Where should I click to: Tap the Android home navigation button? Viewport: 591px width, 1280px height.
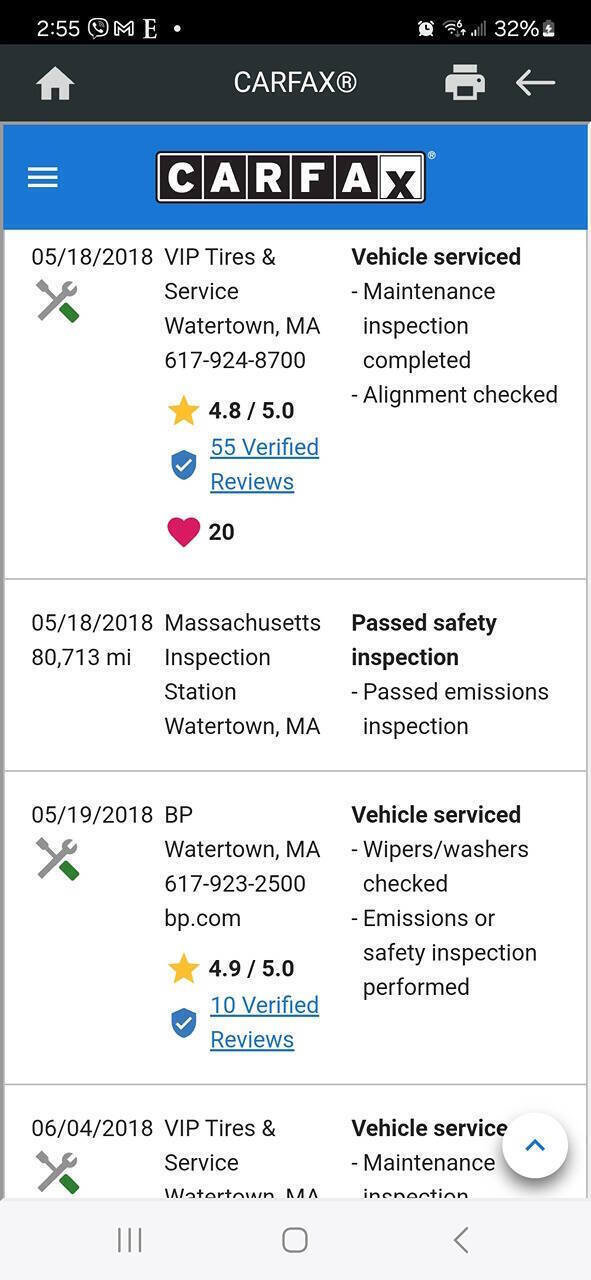tap(295, 1240)
